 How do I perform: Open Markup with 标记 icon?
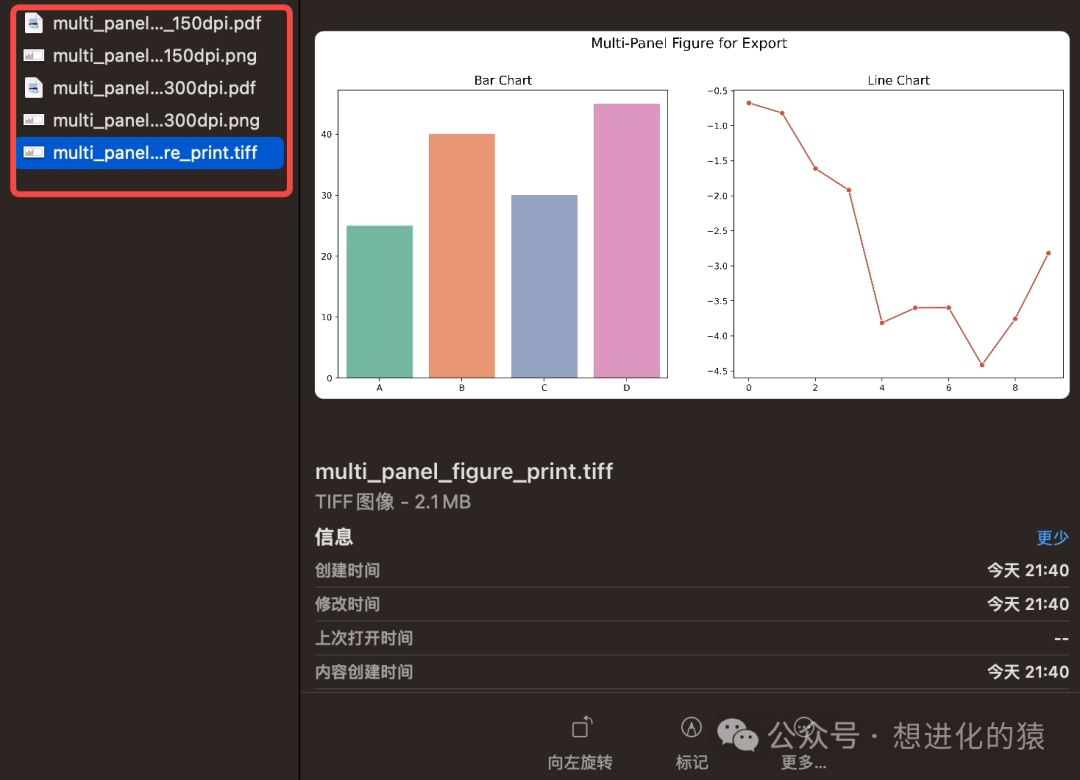(x=691, y=727)
